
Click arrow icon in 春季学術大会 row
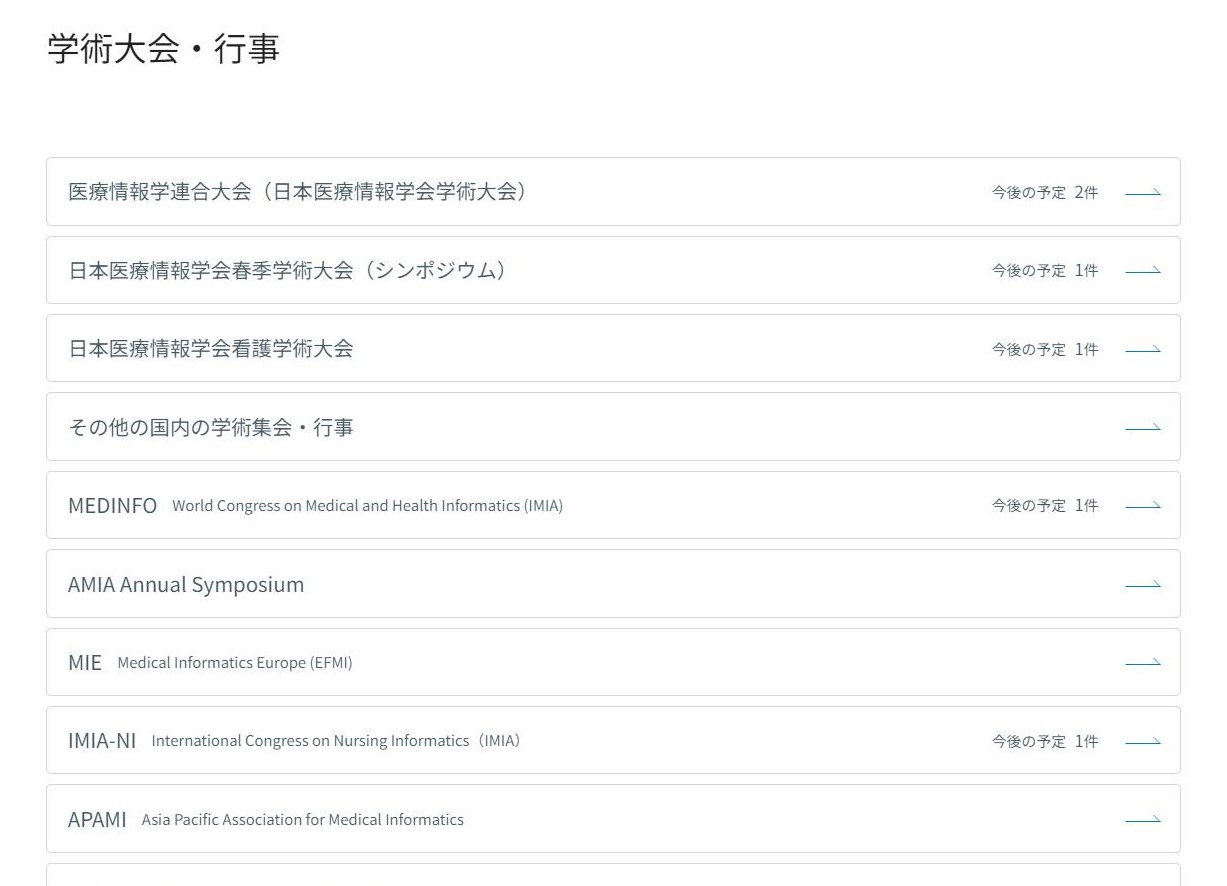[1143, 270]
